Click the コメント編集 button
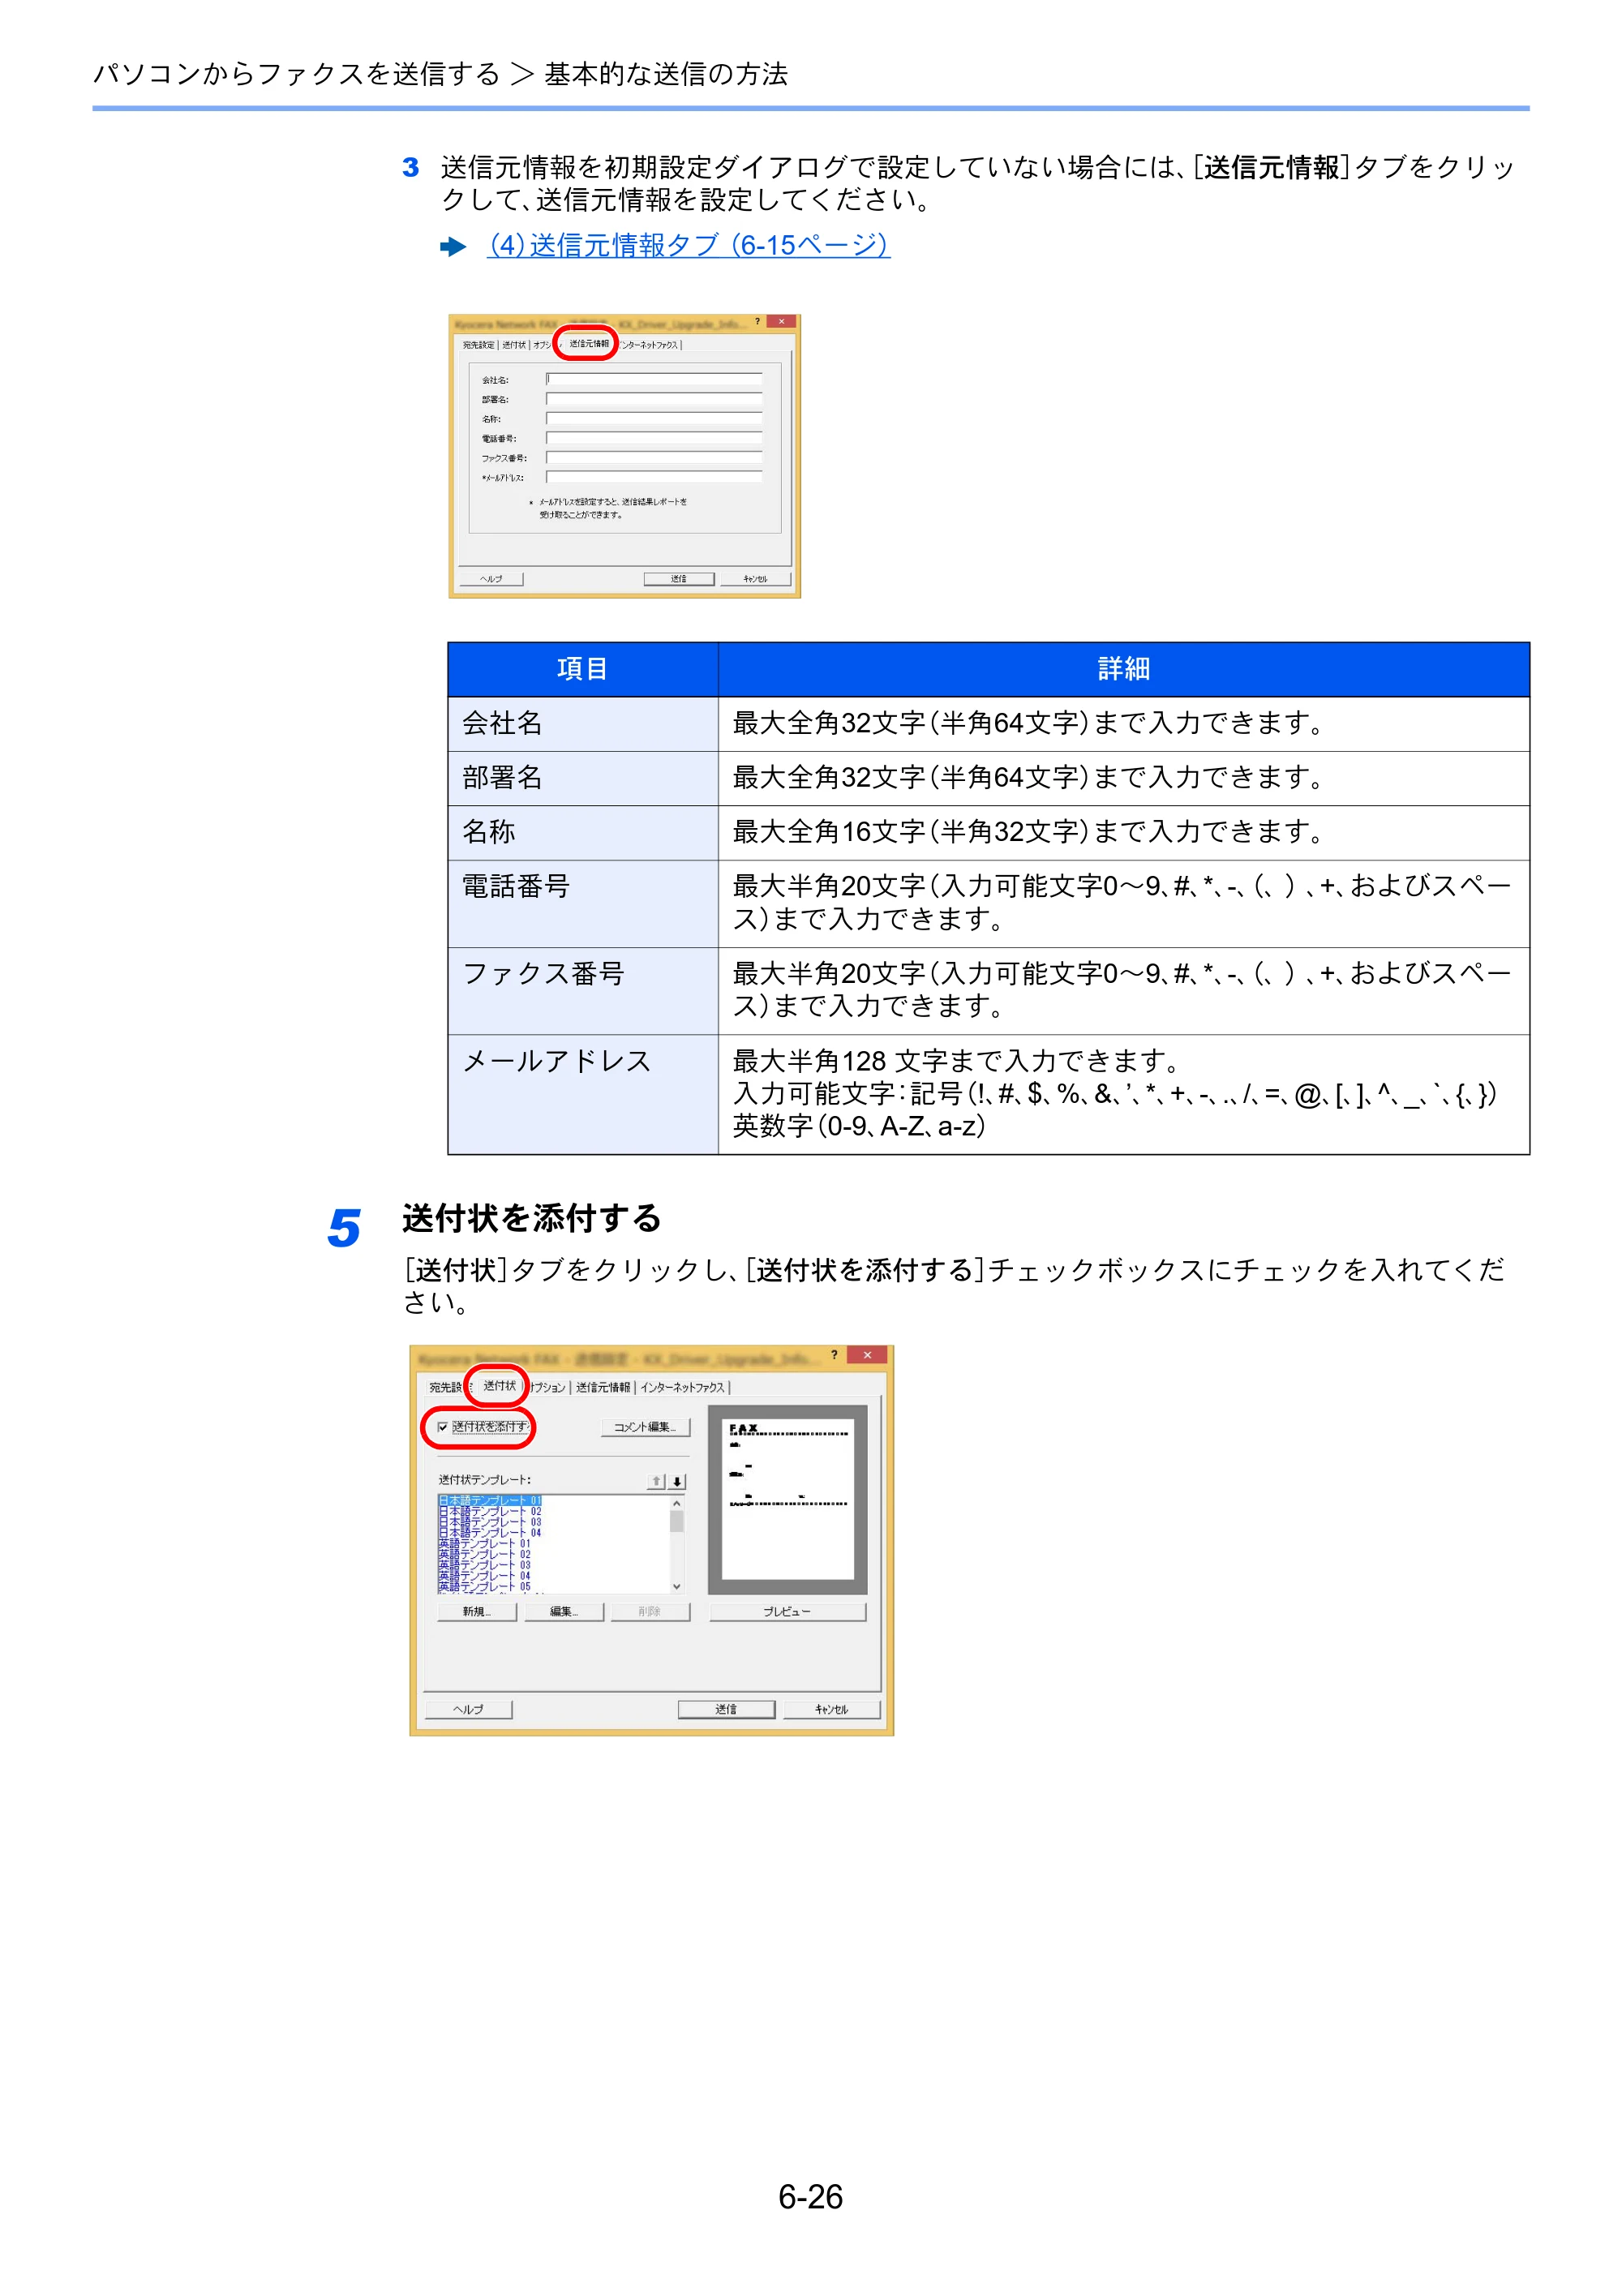Viewport: 1622px width, 2296px height. (645, 1427)
